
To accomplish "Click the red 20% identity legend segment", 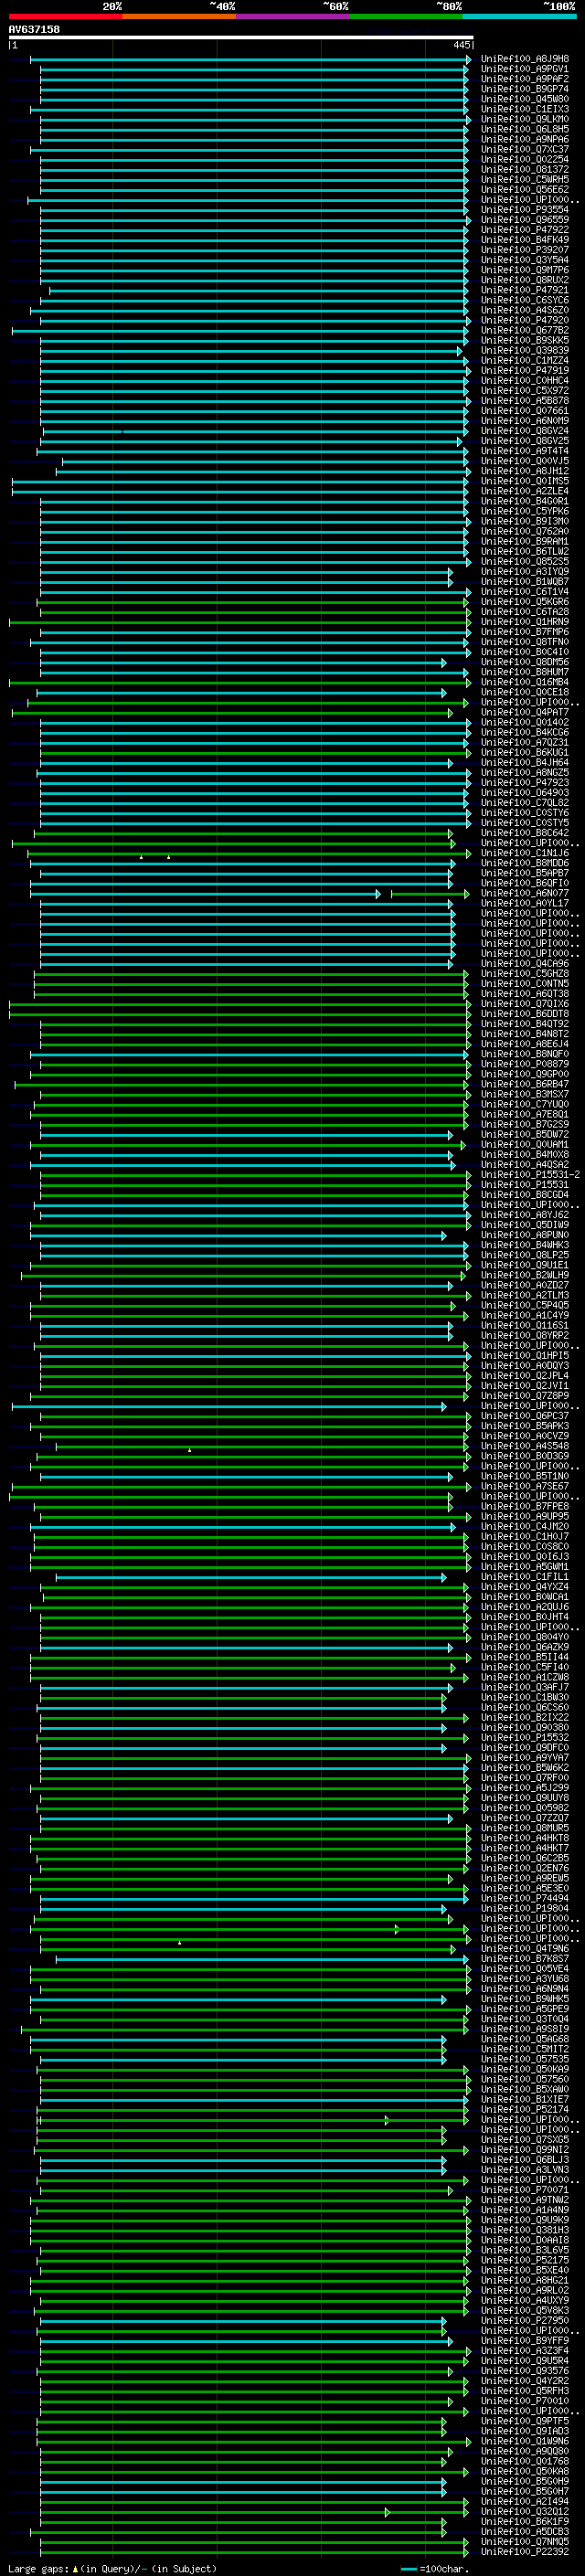I will (65, 16).
